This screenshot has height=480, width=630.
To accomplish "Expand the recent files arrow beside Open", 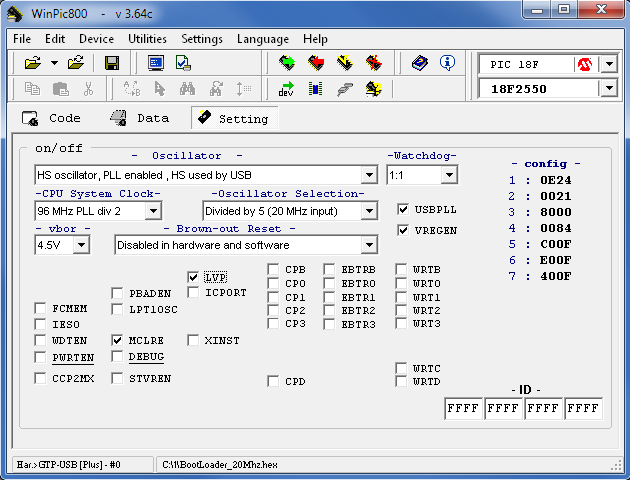I will (x=54, y=63).
